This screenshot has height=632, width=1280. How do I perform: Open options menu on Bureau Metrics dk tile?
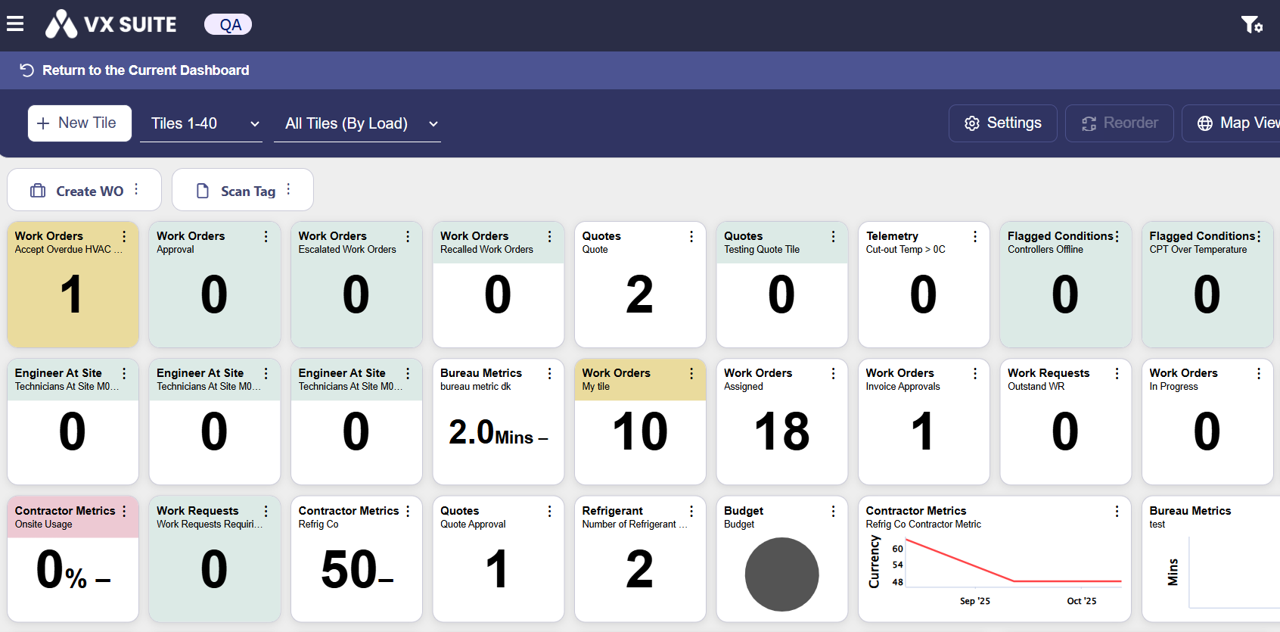550,374
